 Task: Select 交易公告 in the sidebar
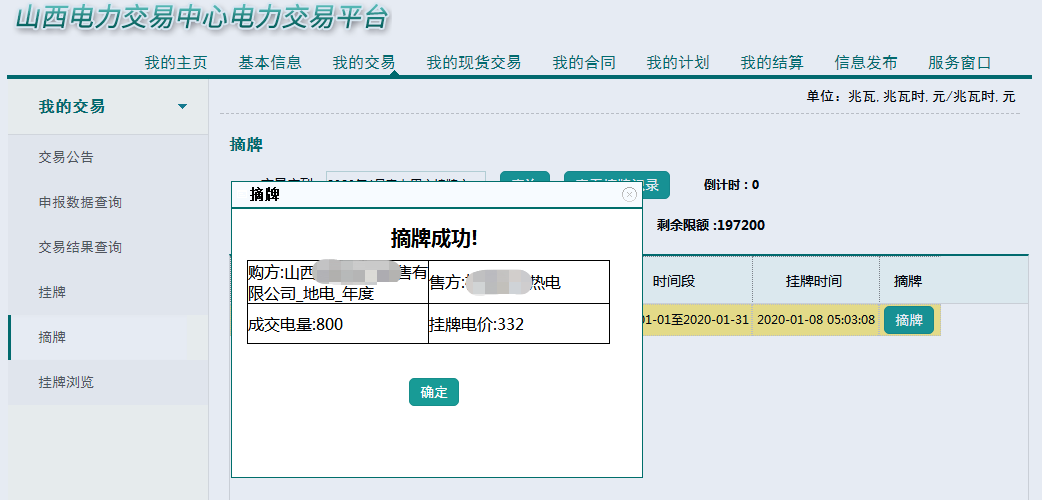tap(66, 157)
